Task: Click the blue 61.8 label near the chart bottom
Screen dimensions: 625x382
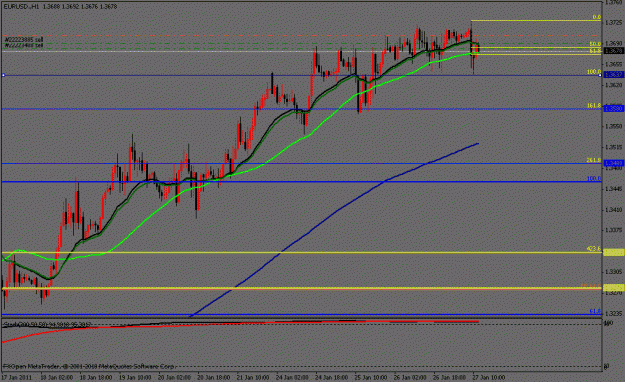Action: click(x=595, y=311)
